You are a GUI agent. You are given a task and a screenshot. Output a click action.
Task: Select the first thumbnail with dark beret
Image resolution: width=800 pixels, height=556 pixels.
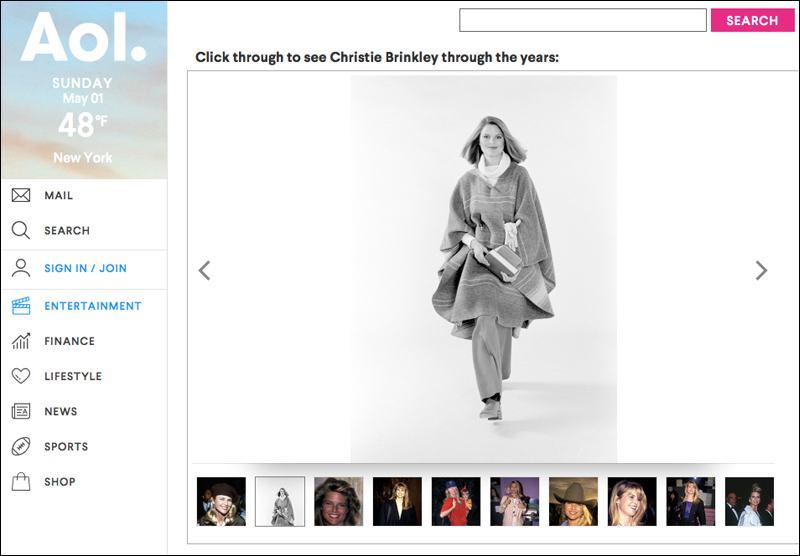221,501
